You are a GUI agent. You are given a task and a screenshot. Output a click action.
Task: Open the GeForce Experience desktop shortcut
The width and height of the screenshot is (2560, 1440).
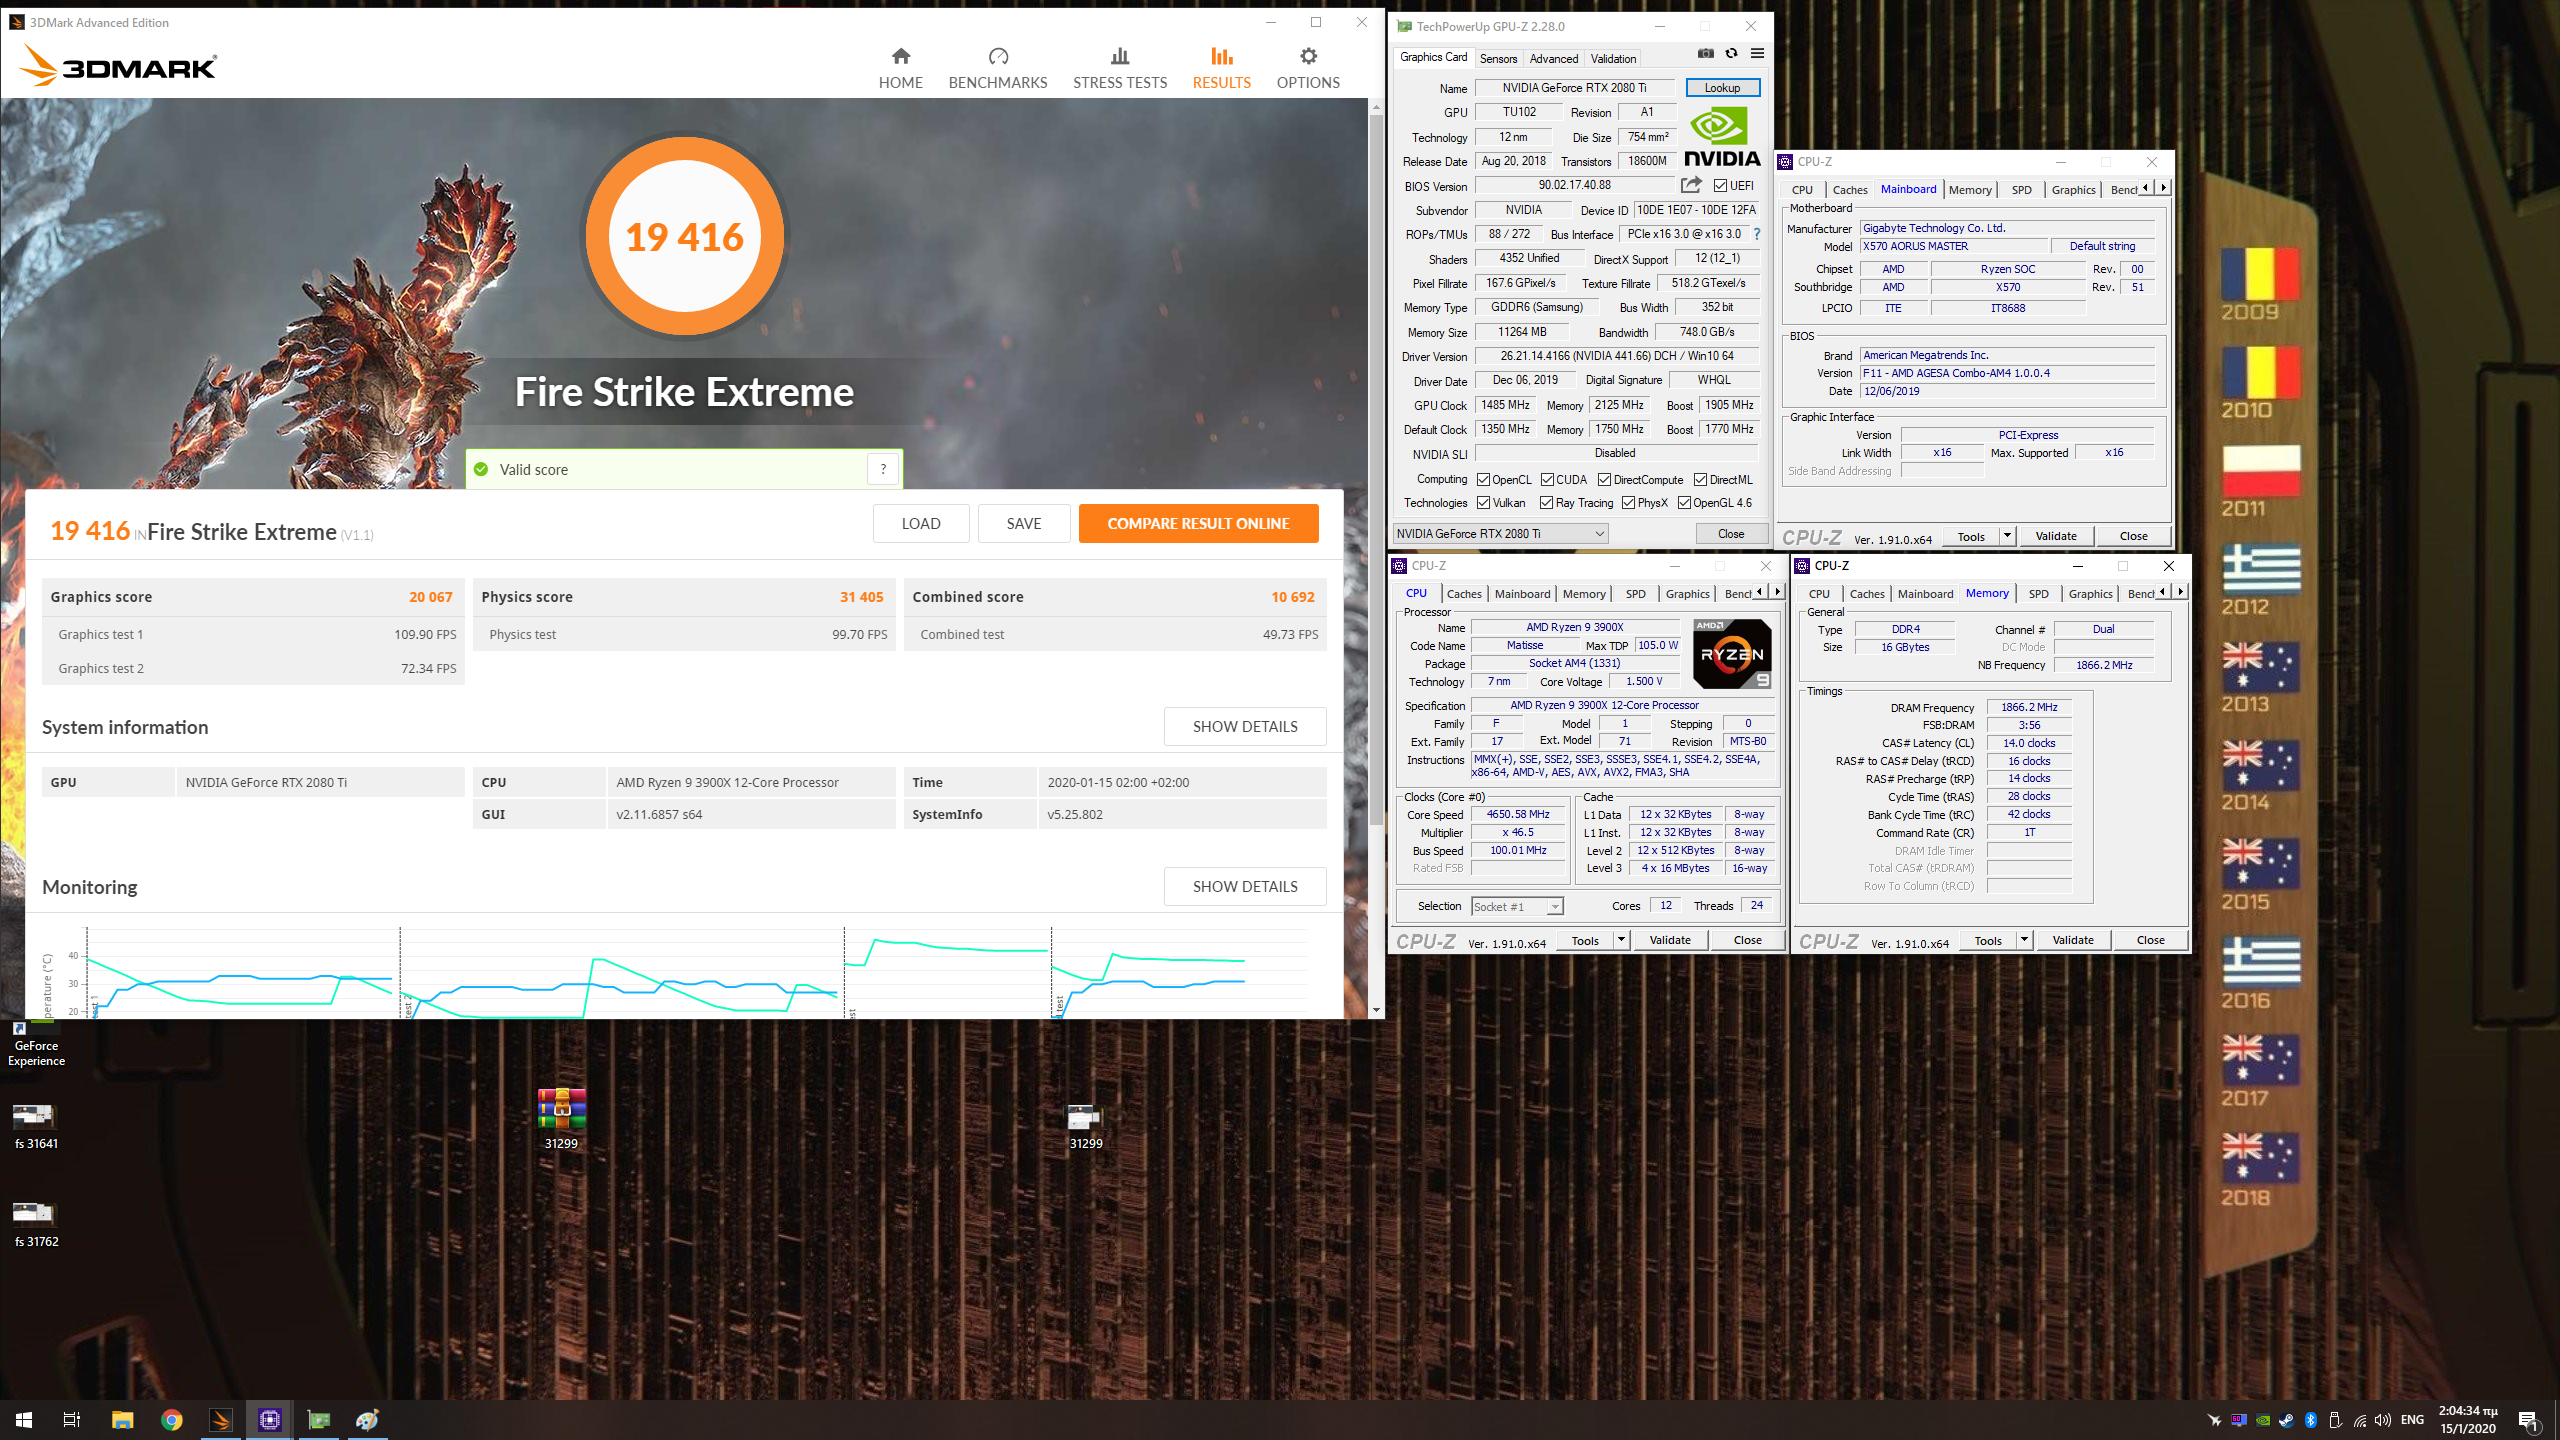pos(36,1044)
